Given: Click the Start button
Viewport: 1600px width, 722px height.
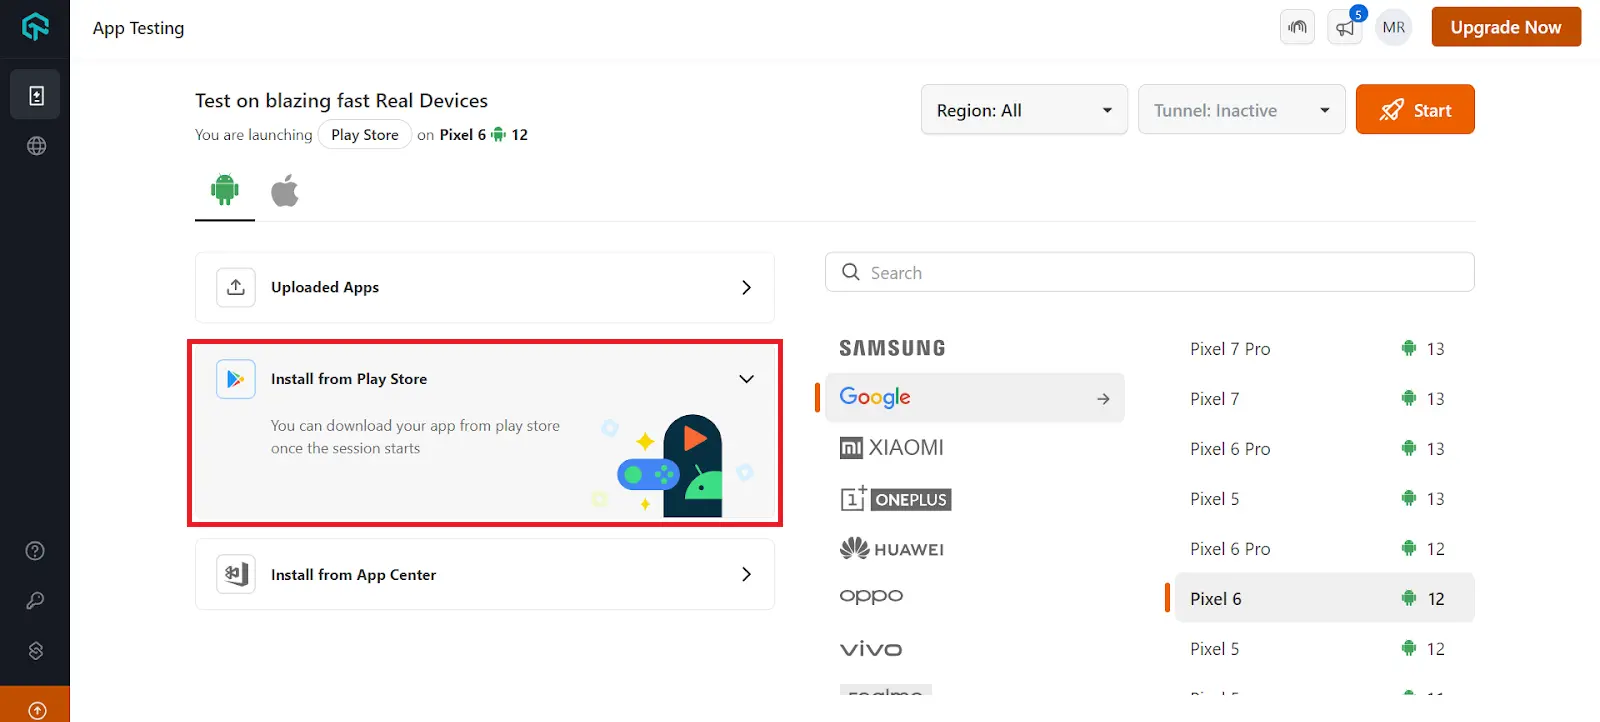Looking at the screenshot, I should coord(1415,110).
